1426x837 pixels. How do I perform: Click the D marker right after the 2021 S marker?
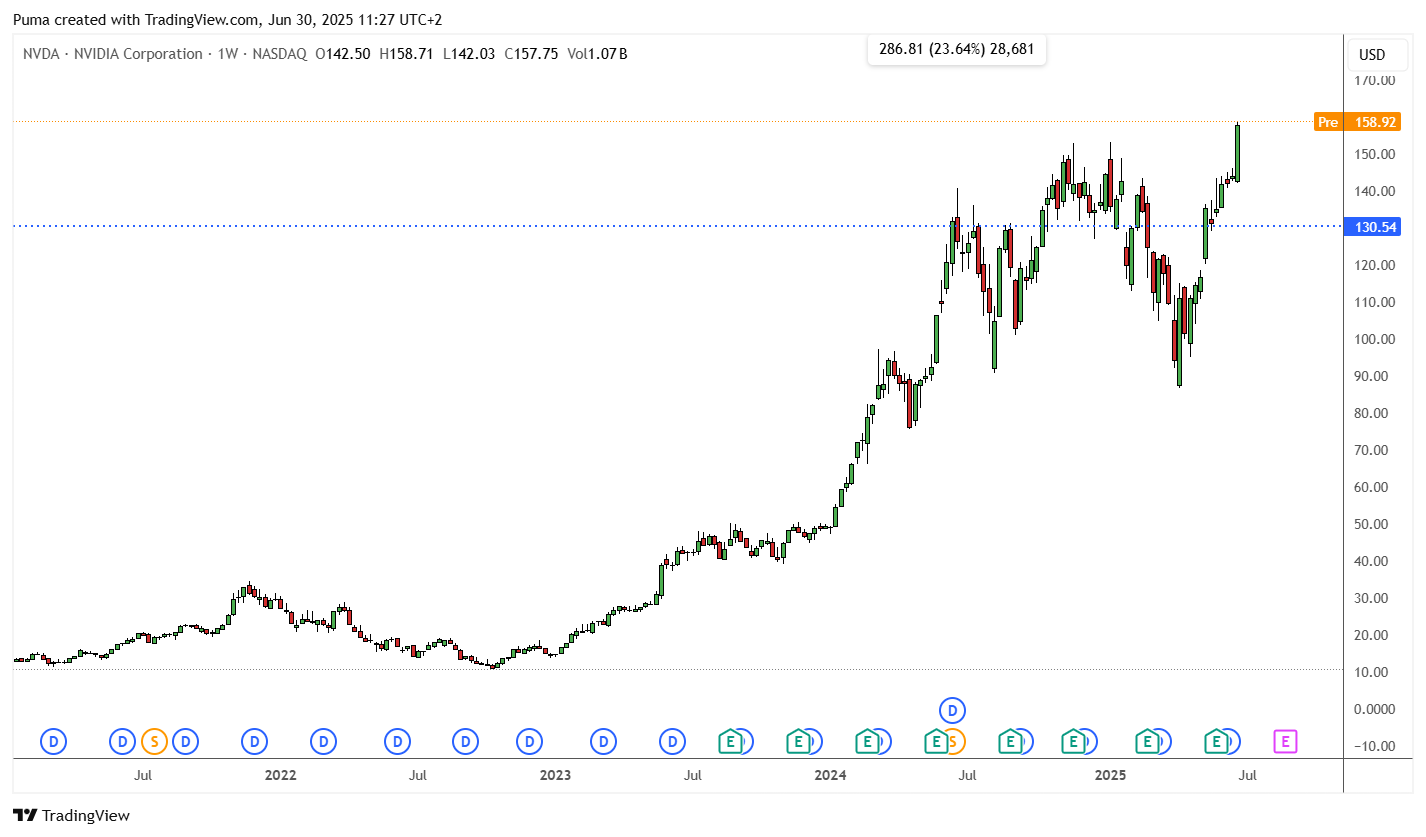(185, 742)
